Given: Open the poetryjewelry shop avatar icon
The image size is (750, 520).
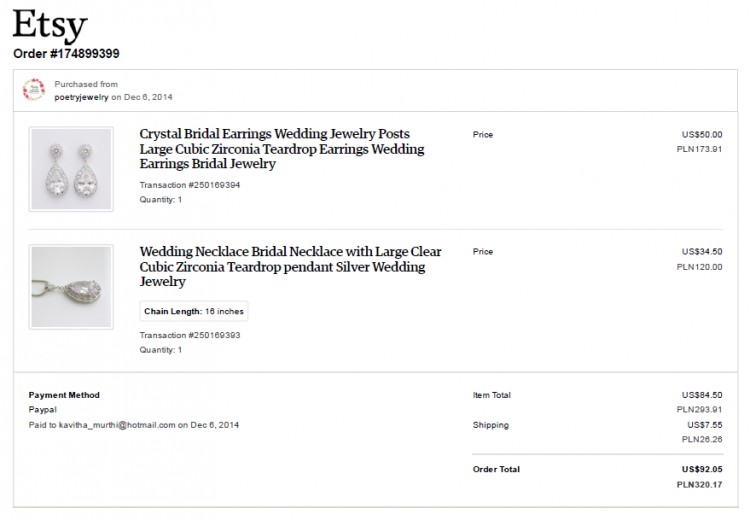Looking at the screenshot, I should point(34,90).
